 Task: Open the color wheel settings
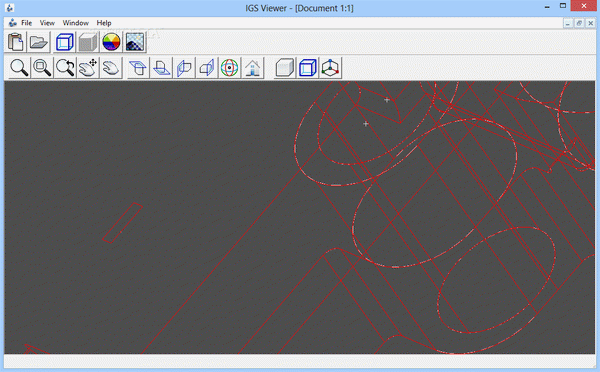pos(111,42)
